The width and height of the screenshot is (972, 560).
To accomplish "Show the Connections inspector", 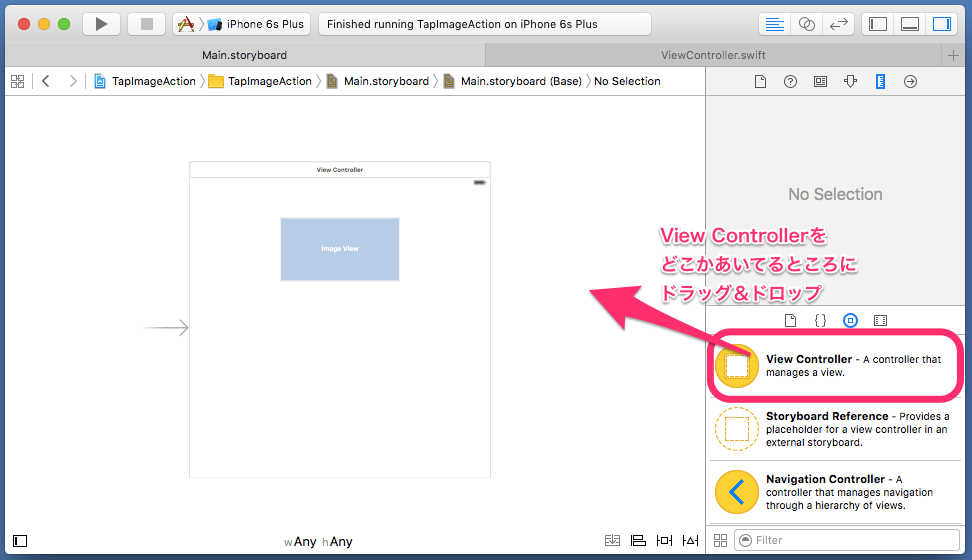I will 910,81.
